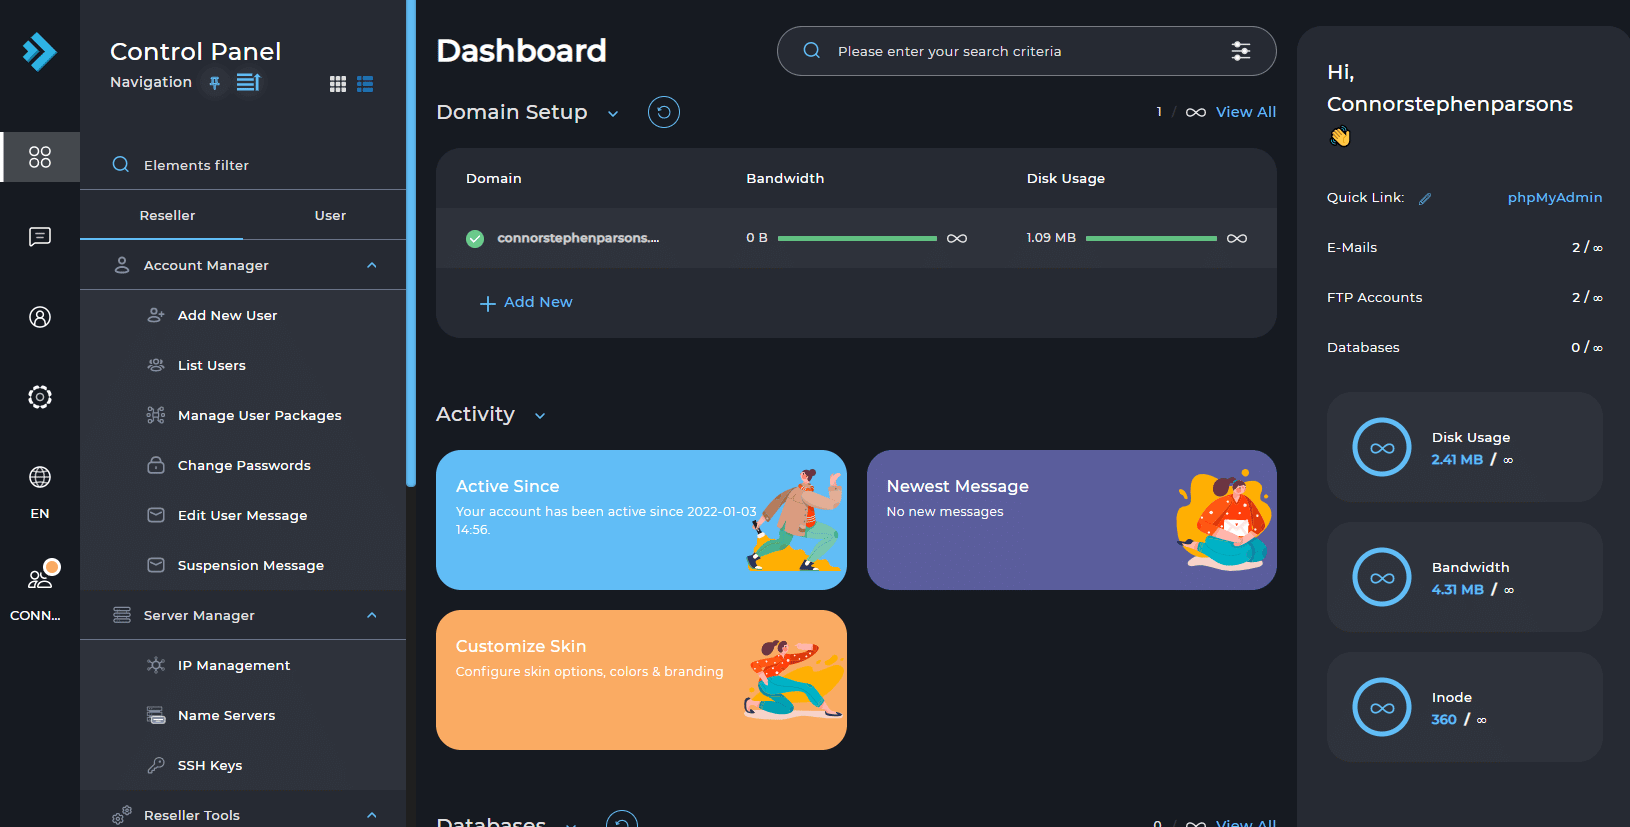Expand the Domain Setup dropdown chevron
This screenshot has width=1630, height=827.
coord(613,114)
